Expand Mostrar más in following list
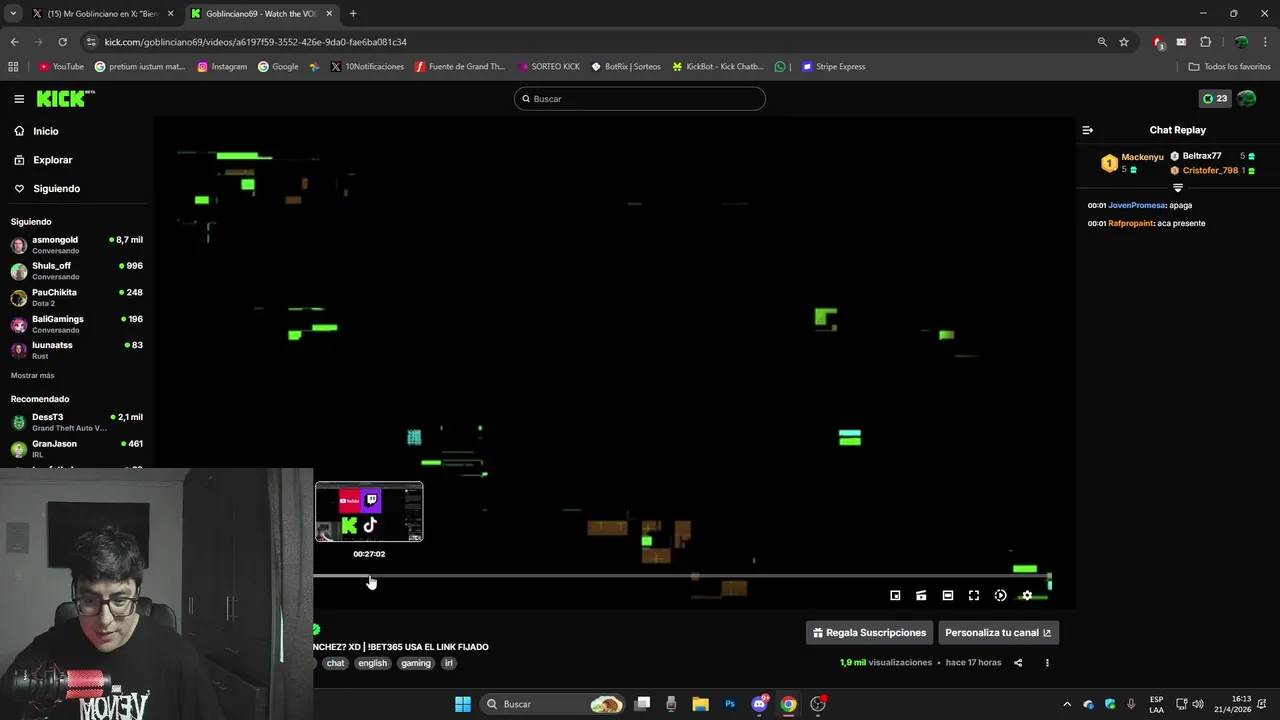This screenshot has height=720, width=1280. [x=33, y=375]
